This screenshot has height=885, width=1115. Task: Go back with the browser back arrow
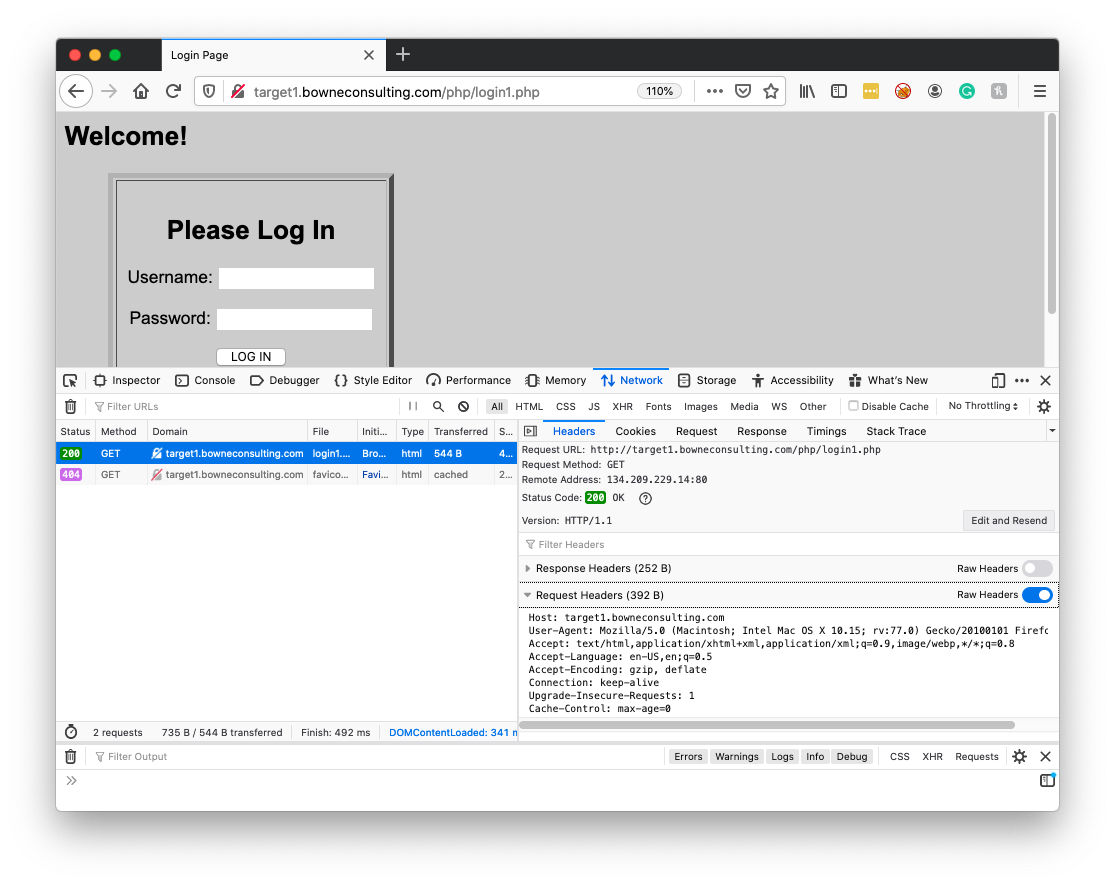[x=76, y=91]
